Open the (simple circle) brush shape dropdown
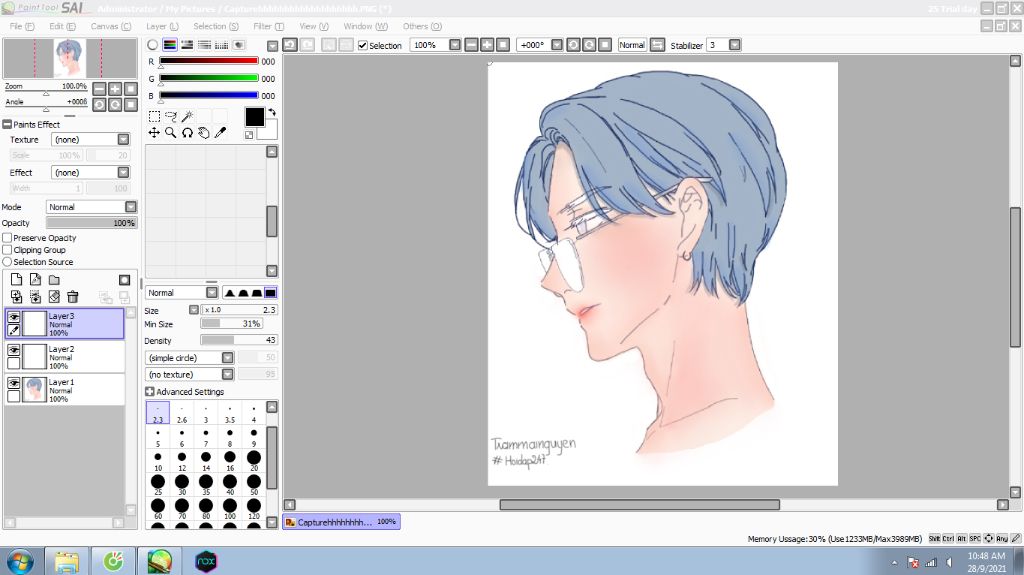This screenshot has width=1024, height=575. click(227, 357)
